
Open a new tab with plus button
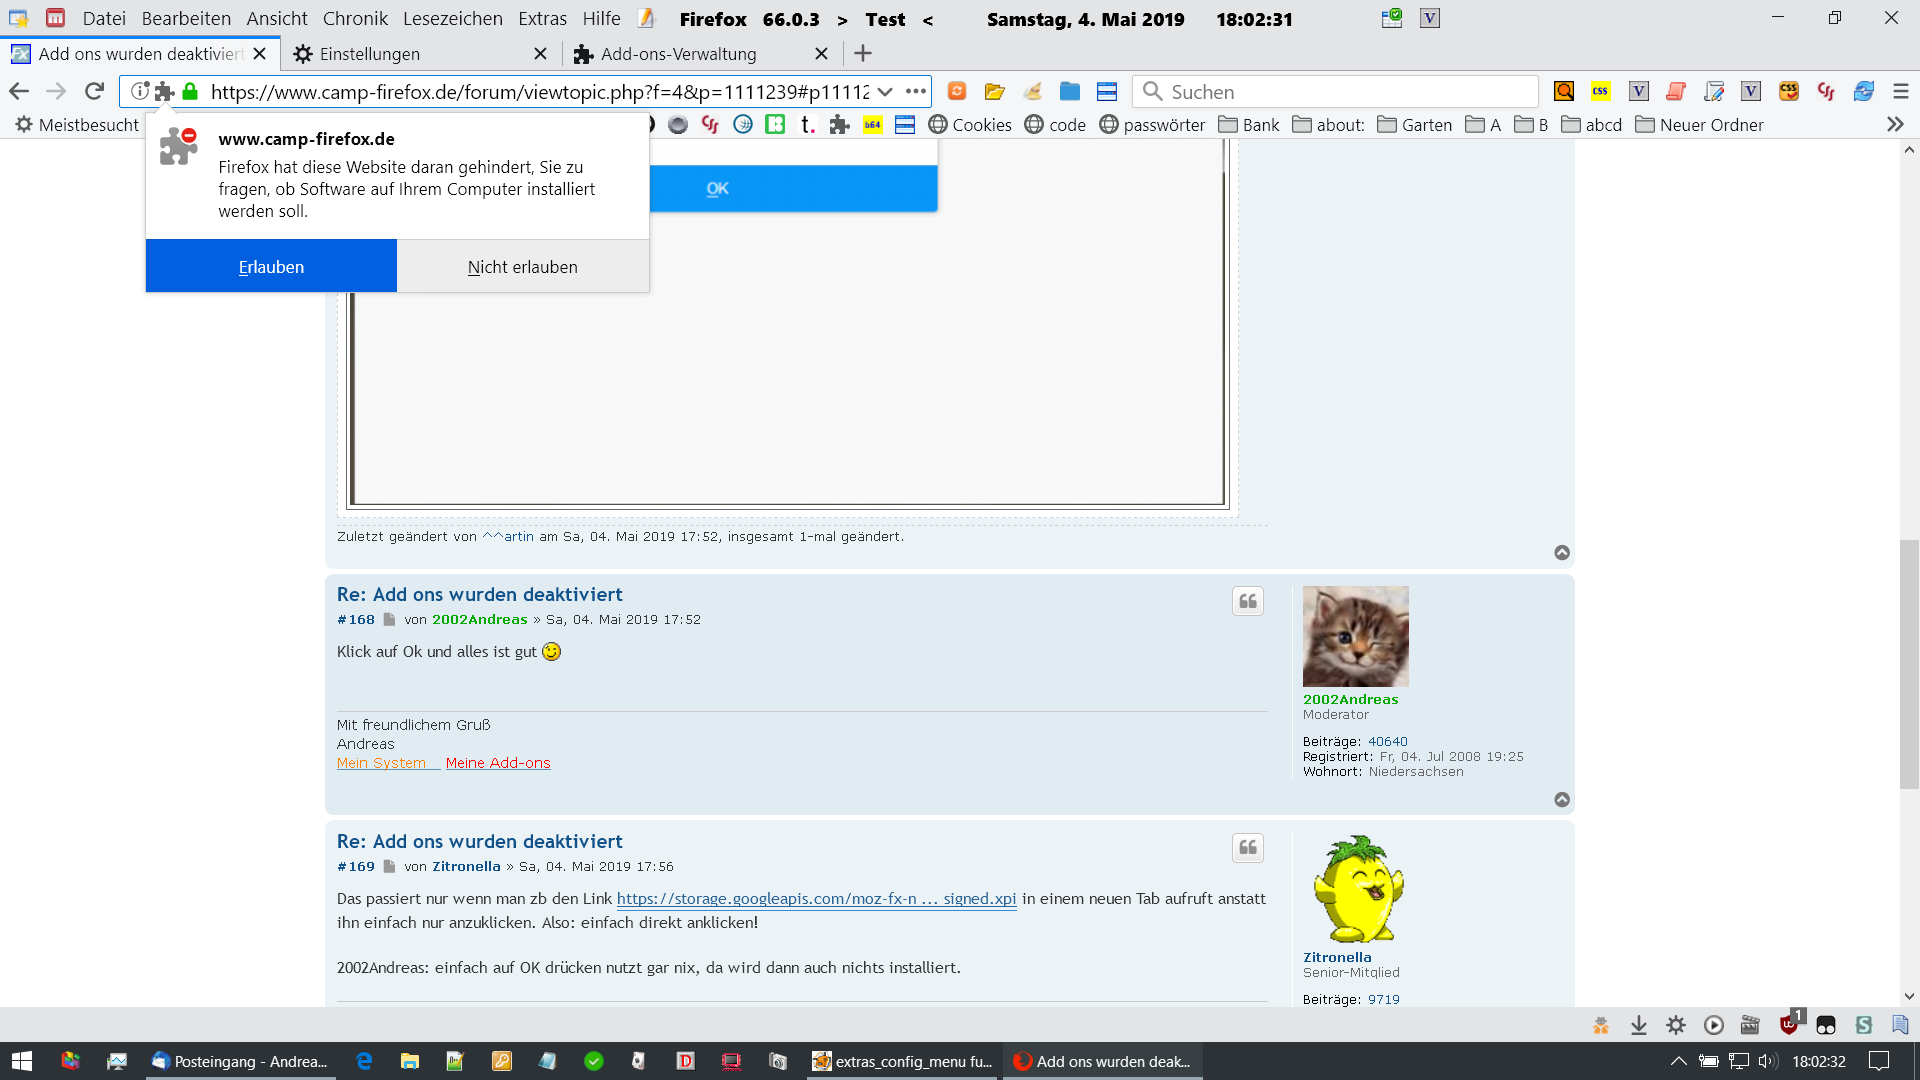pyautogui.click(x=863, y=54)
